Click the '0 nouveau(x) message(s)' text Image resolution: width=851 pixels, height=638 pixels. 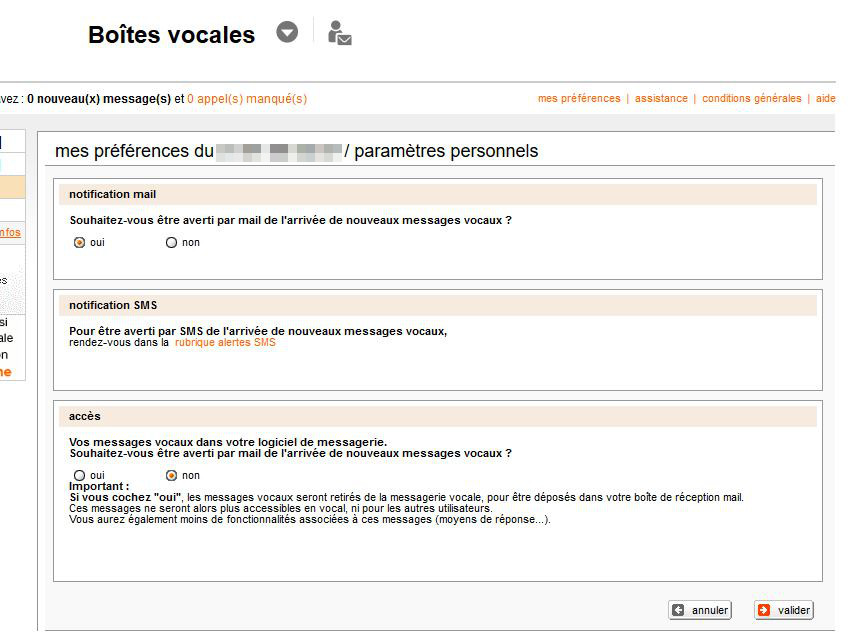coord(99,99)
